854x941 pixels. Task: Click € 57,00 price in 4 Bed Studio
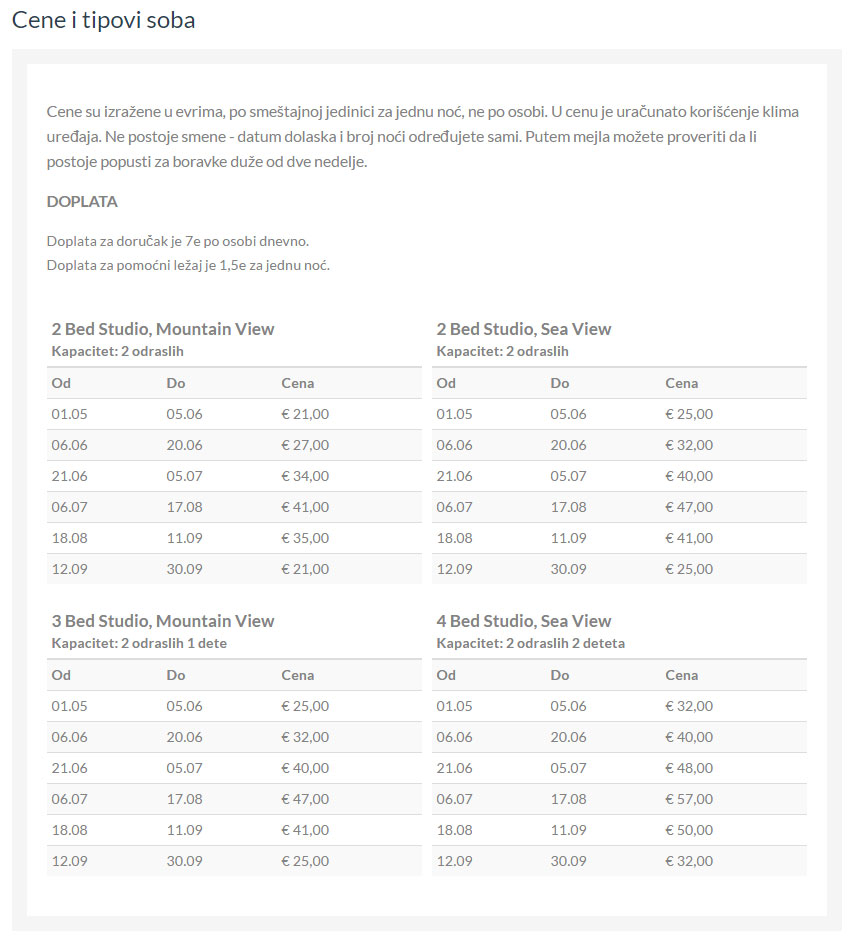tap(689, 799)
